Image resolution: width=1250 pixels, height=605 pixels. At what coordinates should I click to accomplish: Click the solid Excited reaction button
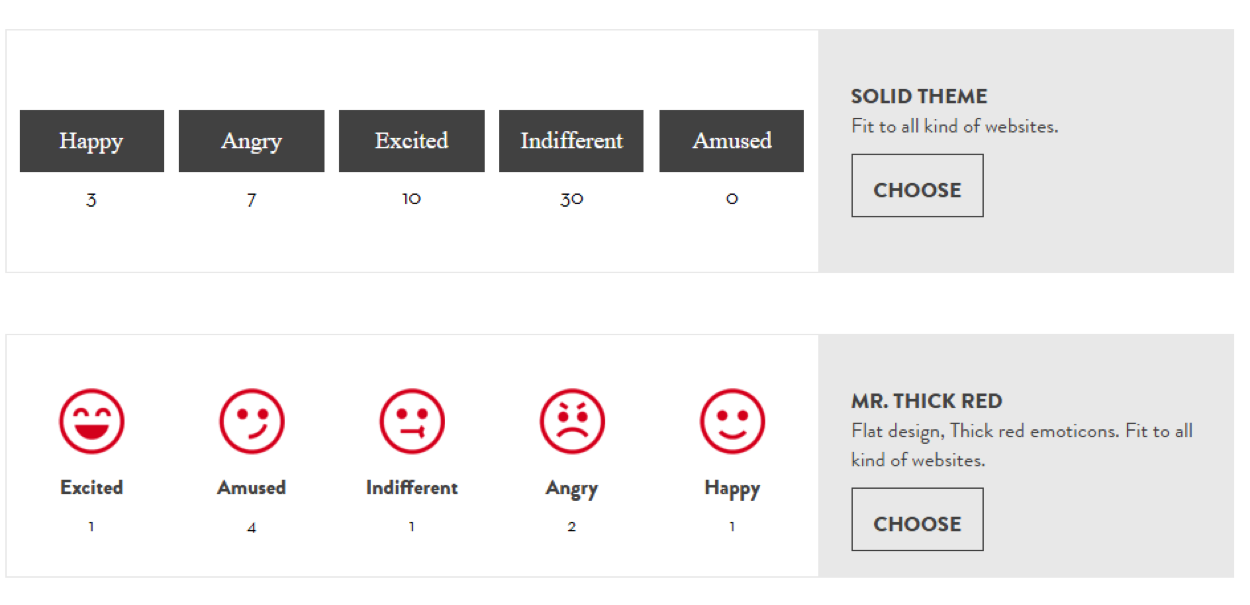pyautogui.click(x=412, y=141)
